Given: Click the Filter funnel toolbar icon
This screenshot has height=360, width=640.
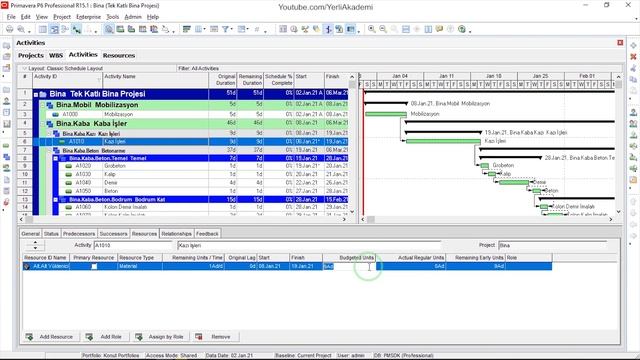Looking at the screenshot, I should coord(225,29).
